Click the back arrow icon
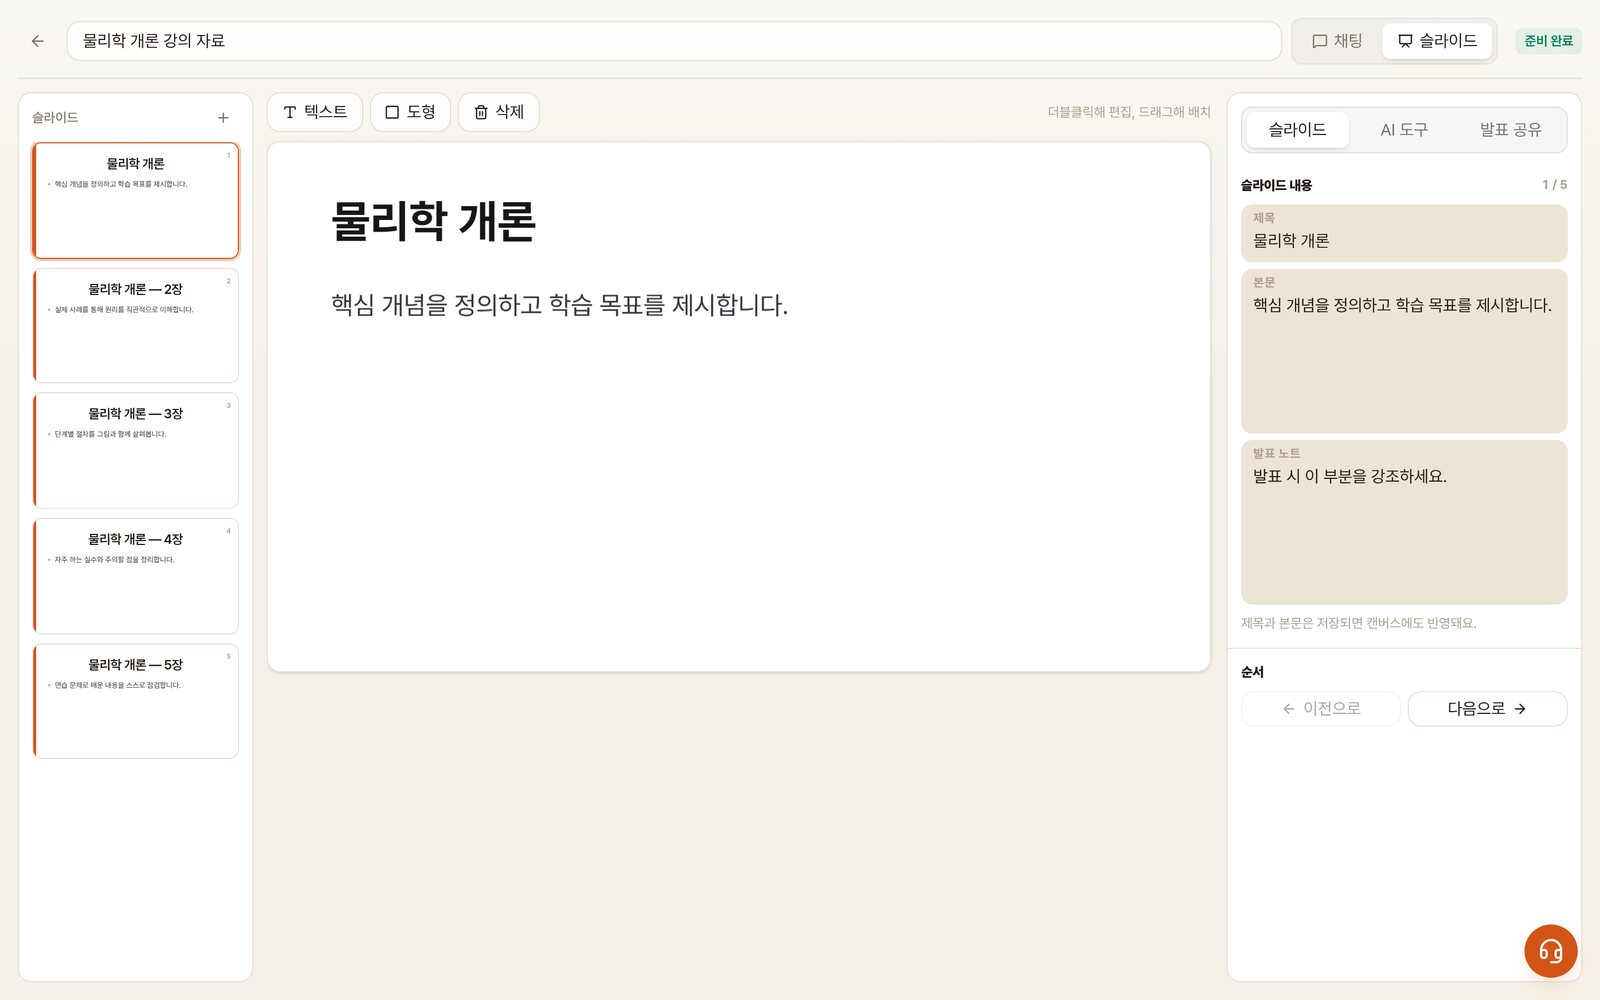 [38, 41]
